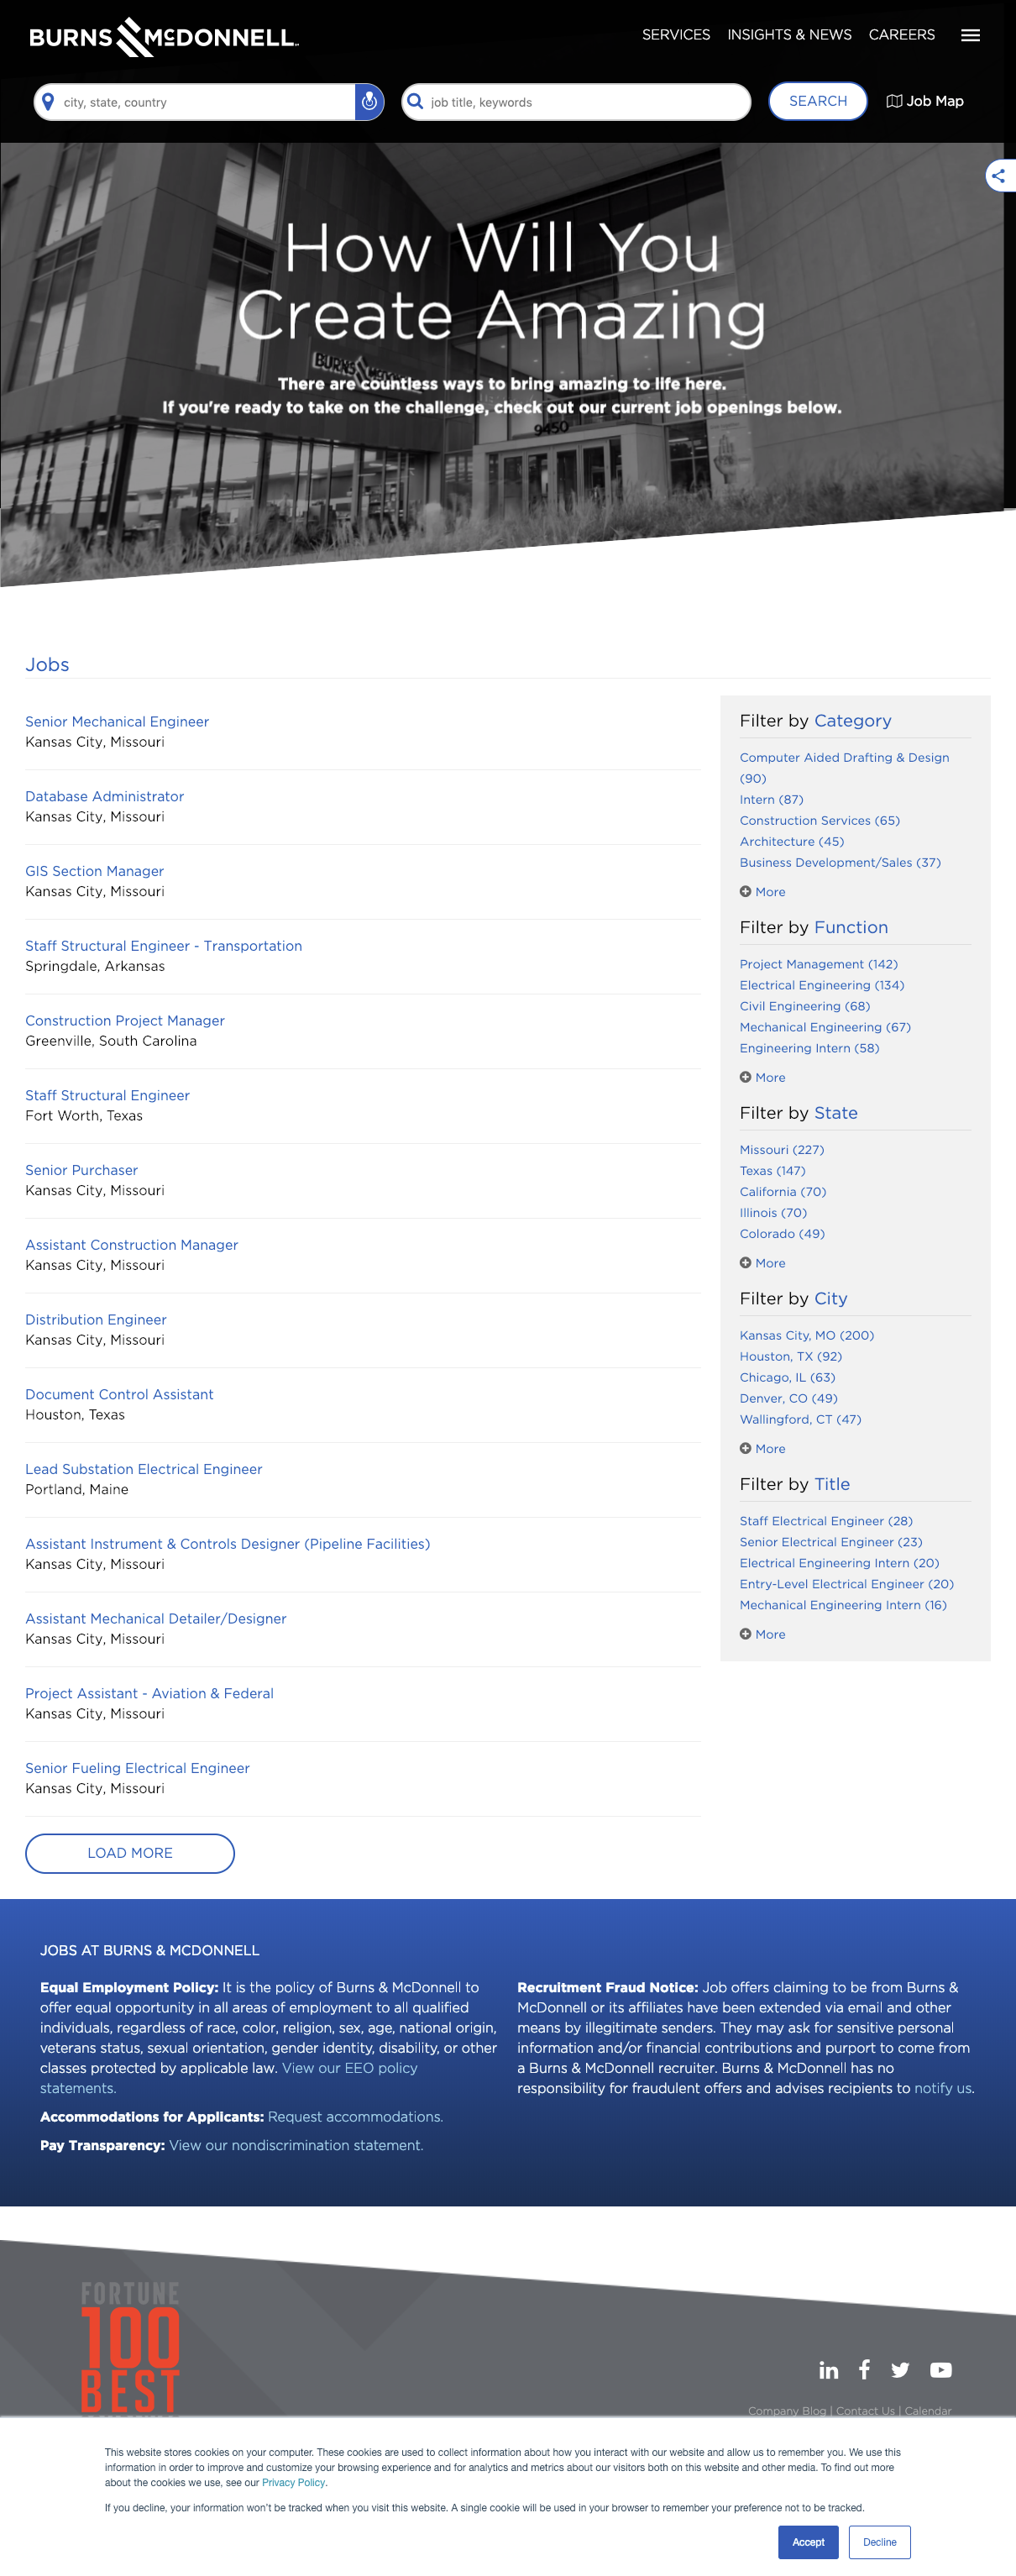Viewport: 1016px width, 2576px height.
Task: Filter city by Wallingford, CT
Action: (x=801, y=1420)
